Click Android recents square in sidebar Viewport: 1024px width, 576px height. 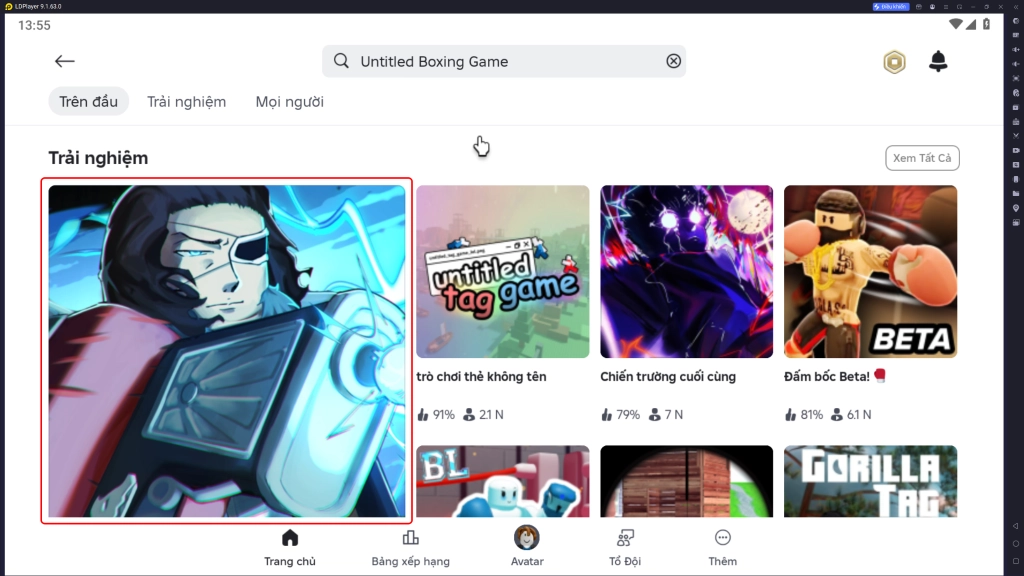tap(1016, 561)
